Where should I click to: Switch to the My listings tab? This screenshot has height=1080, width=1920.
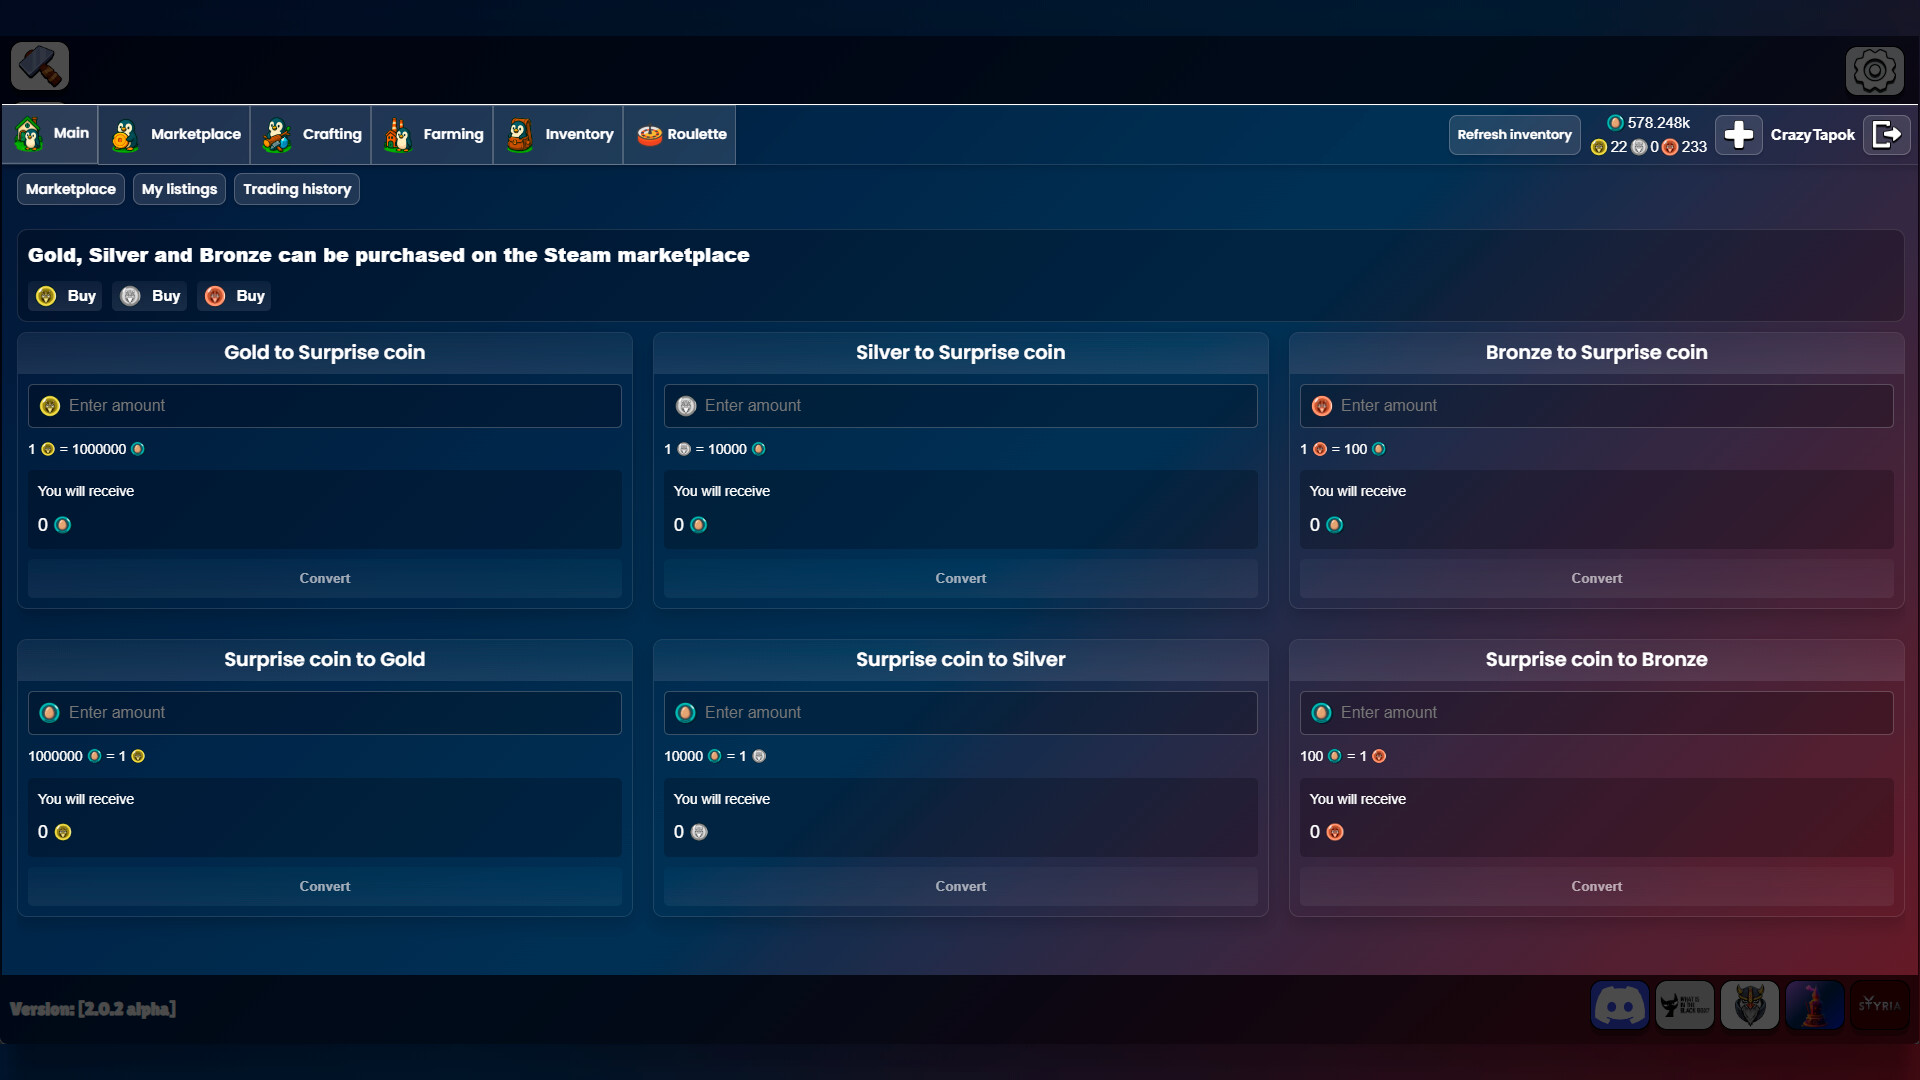(x=178, y=188)
